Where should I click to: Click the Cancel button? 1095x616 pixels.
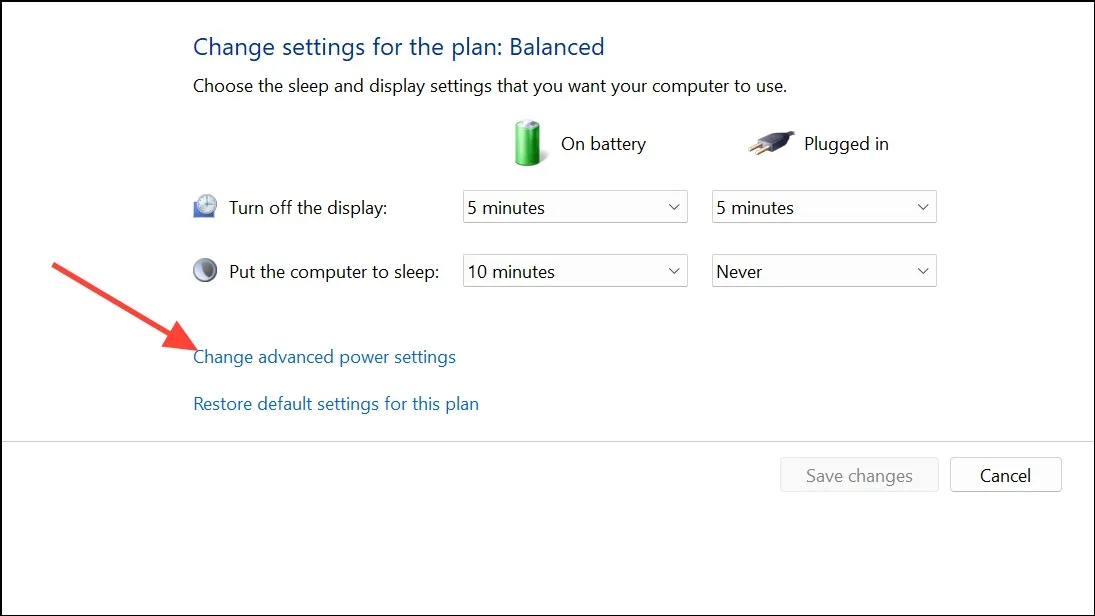[x=1006, y=476]
